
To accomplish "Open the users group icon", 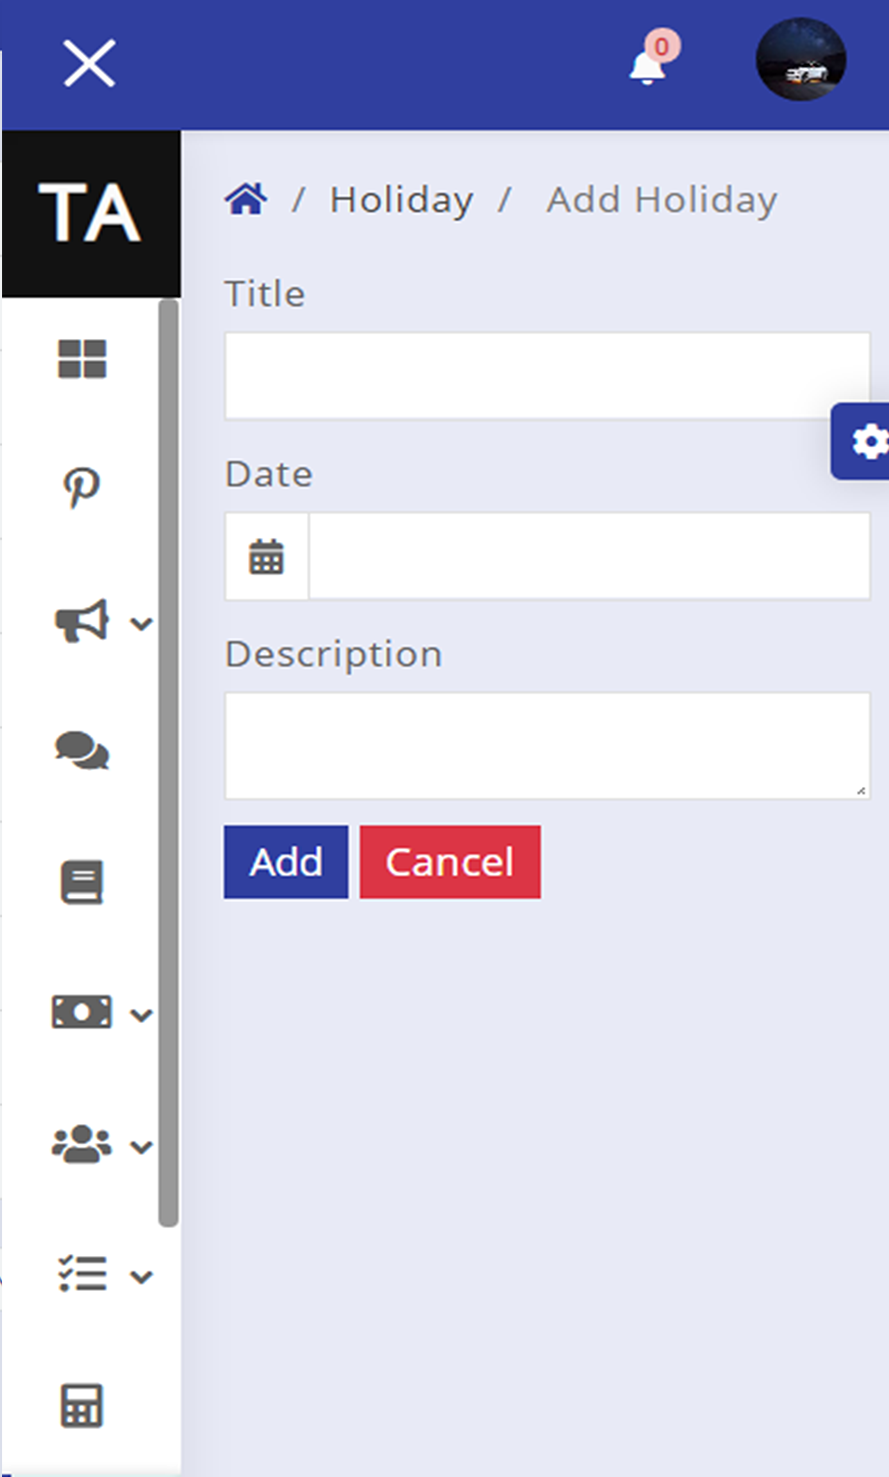I will click(82, 1144).
